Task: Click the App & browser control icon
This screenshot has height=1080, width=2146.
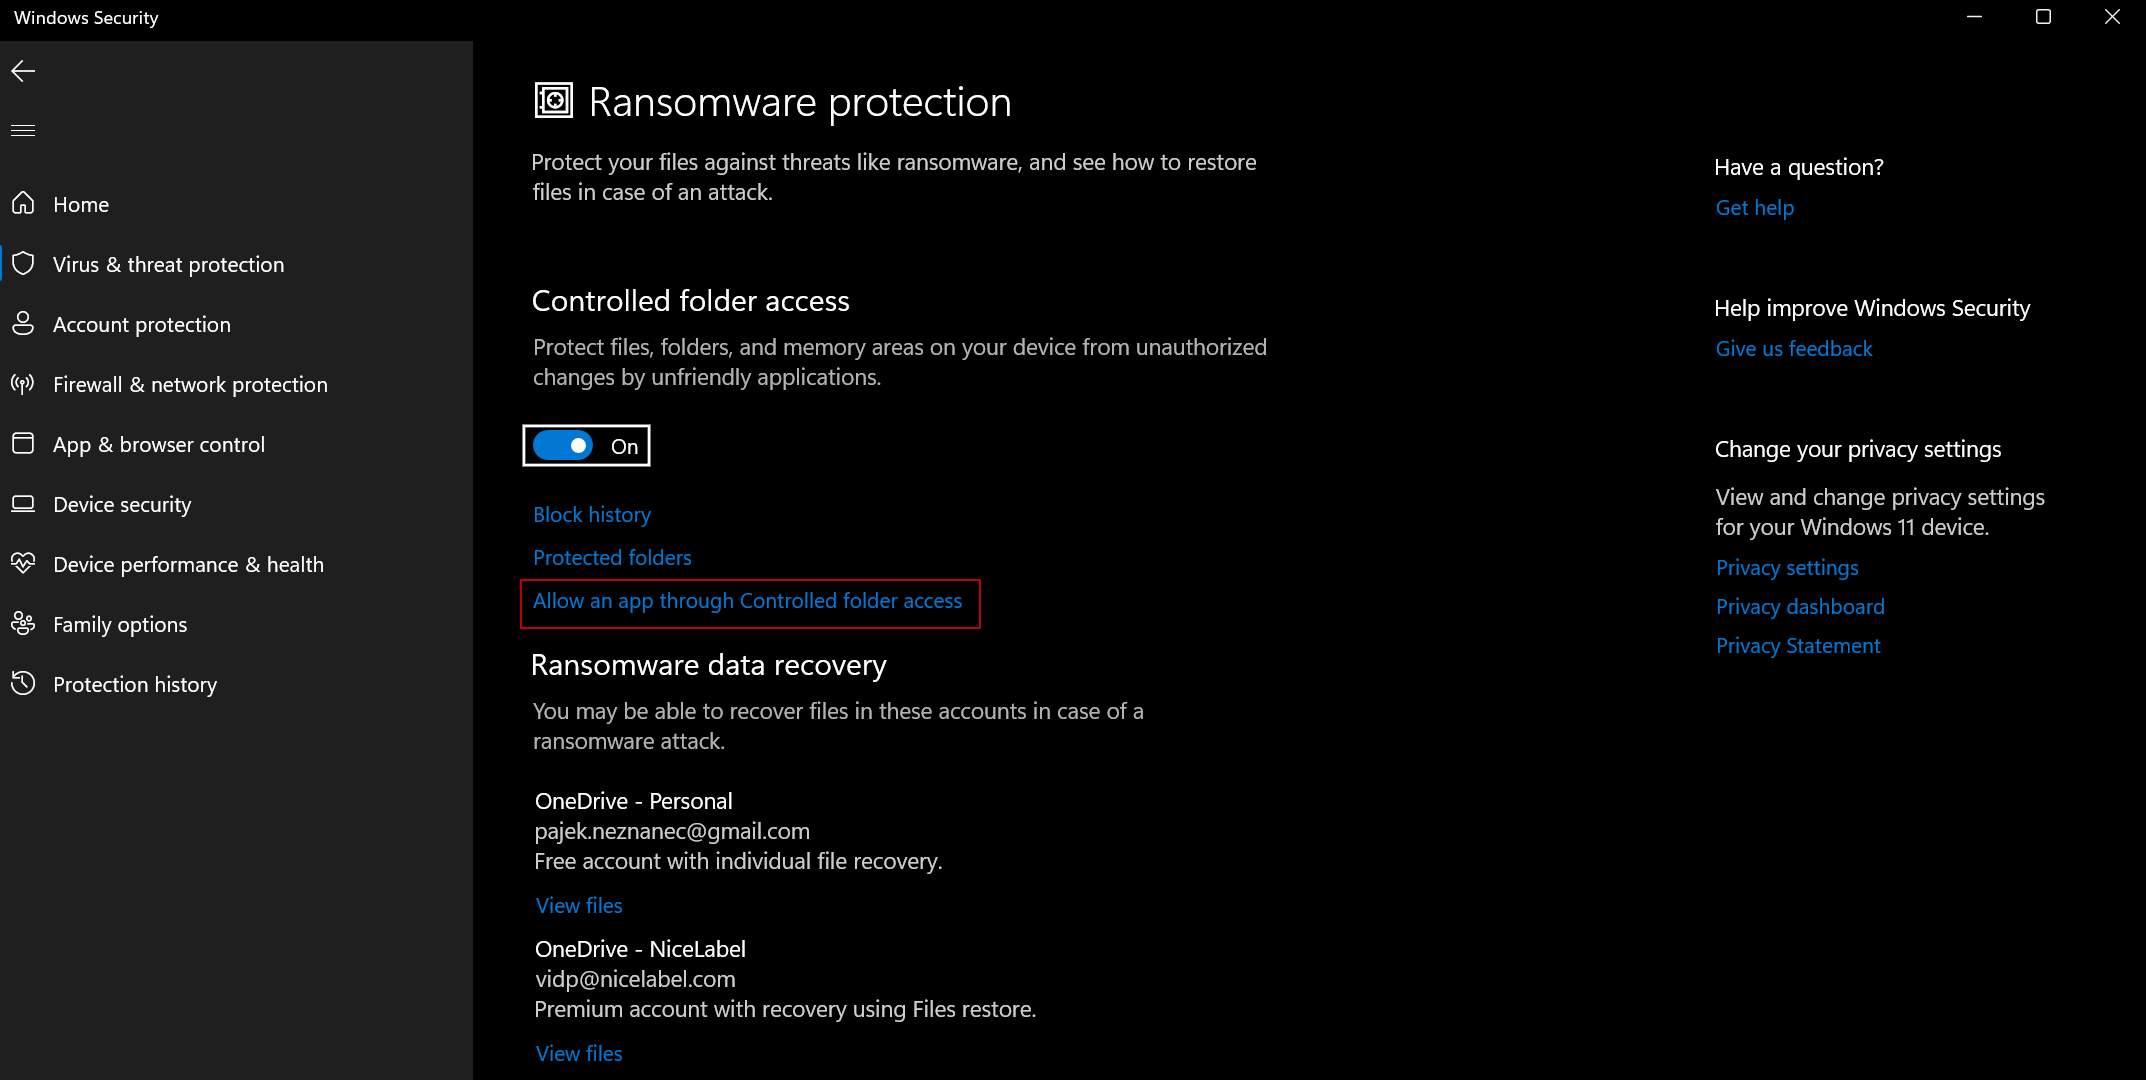Action: pos(23,444)
